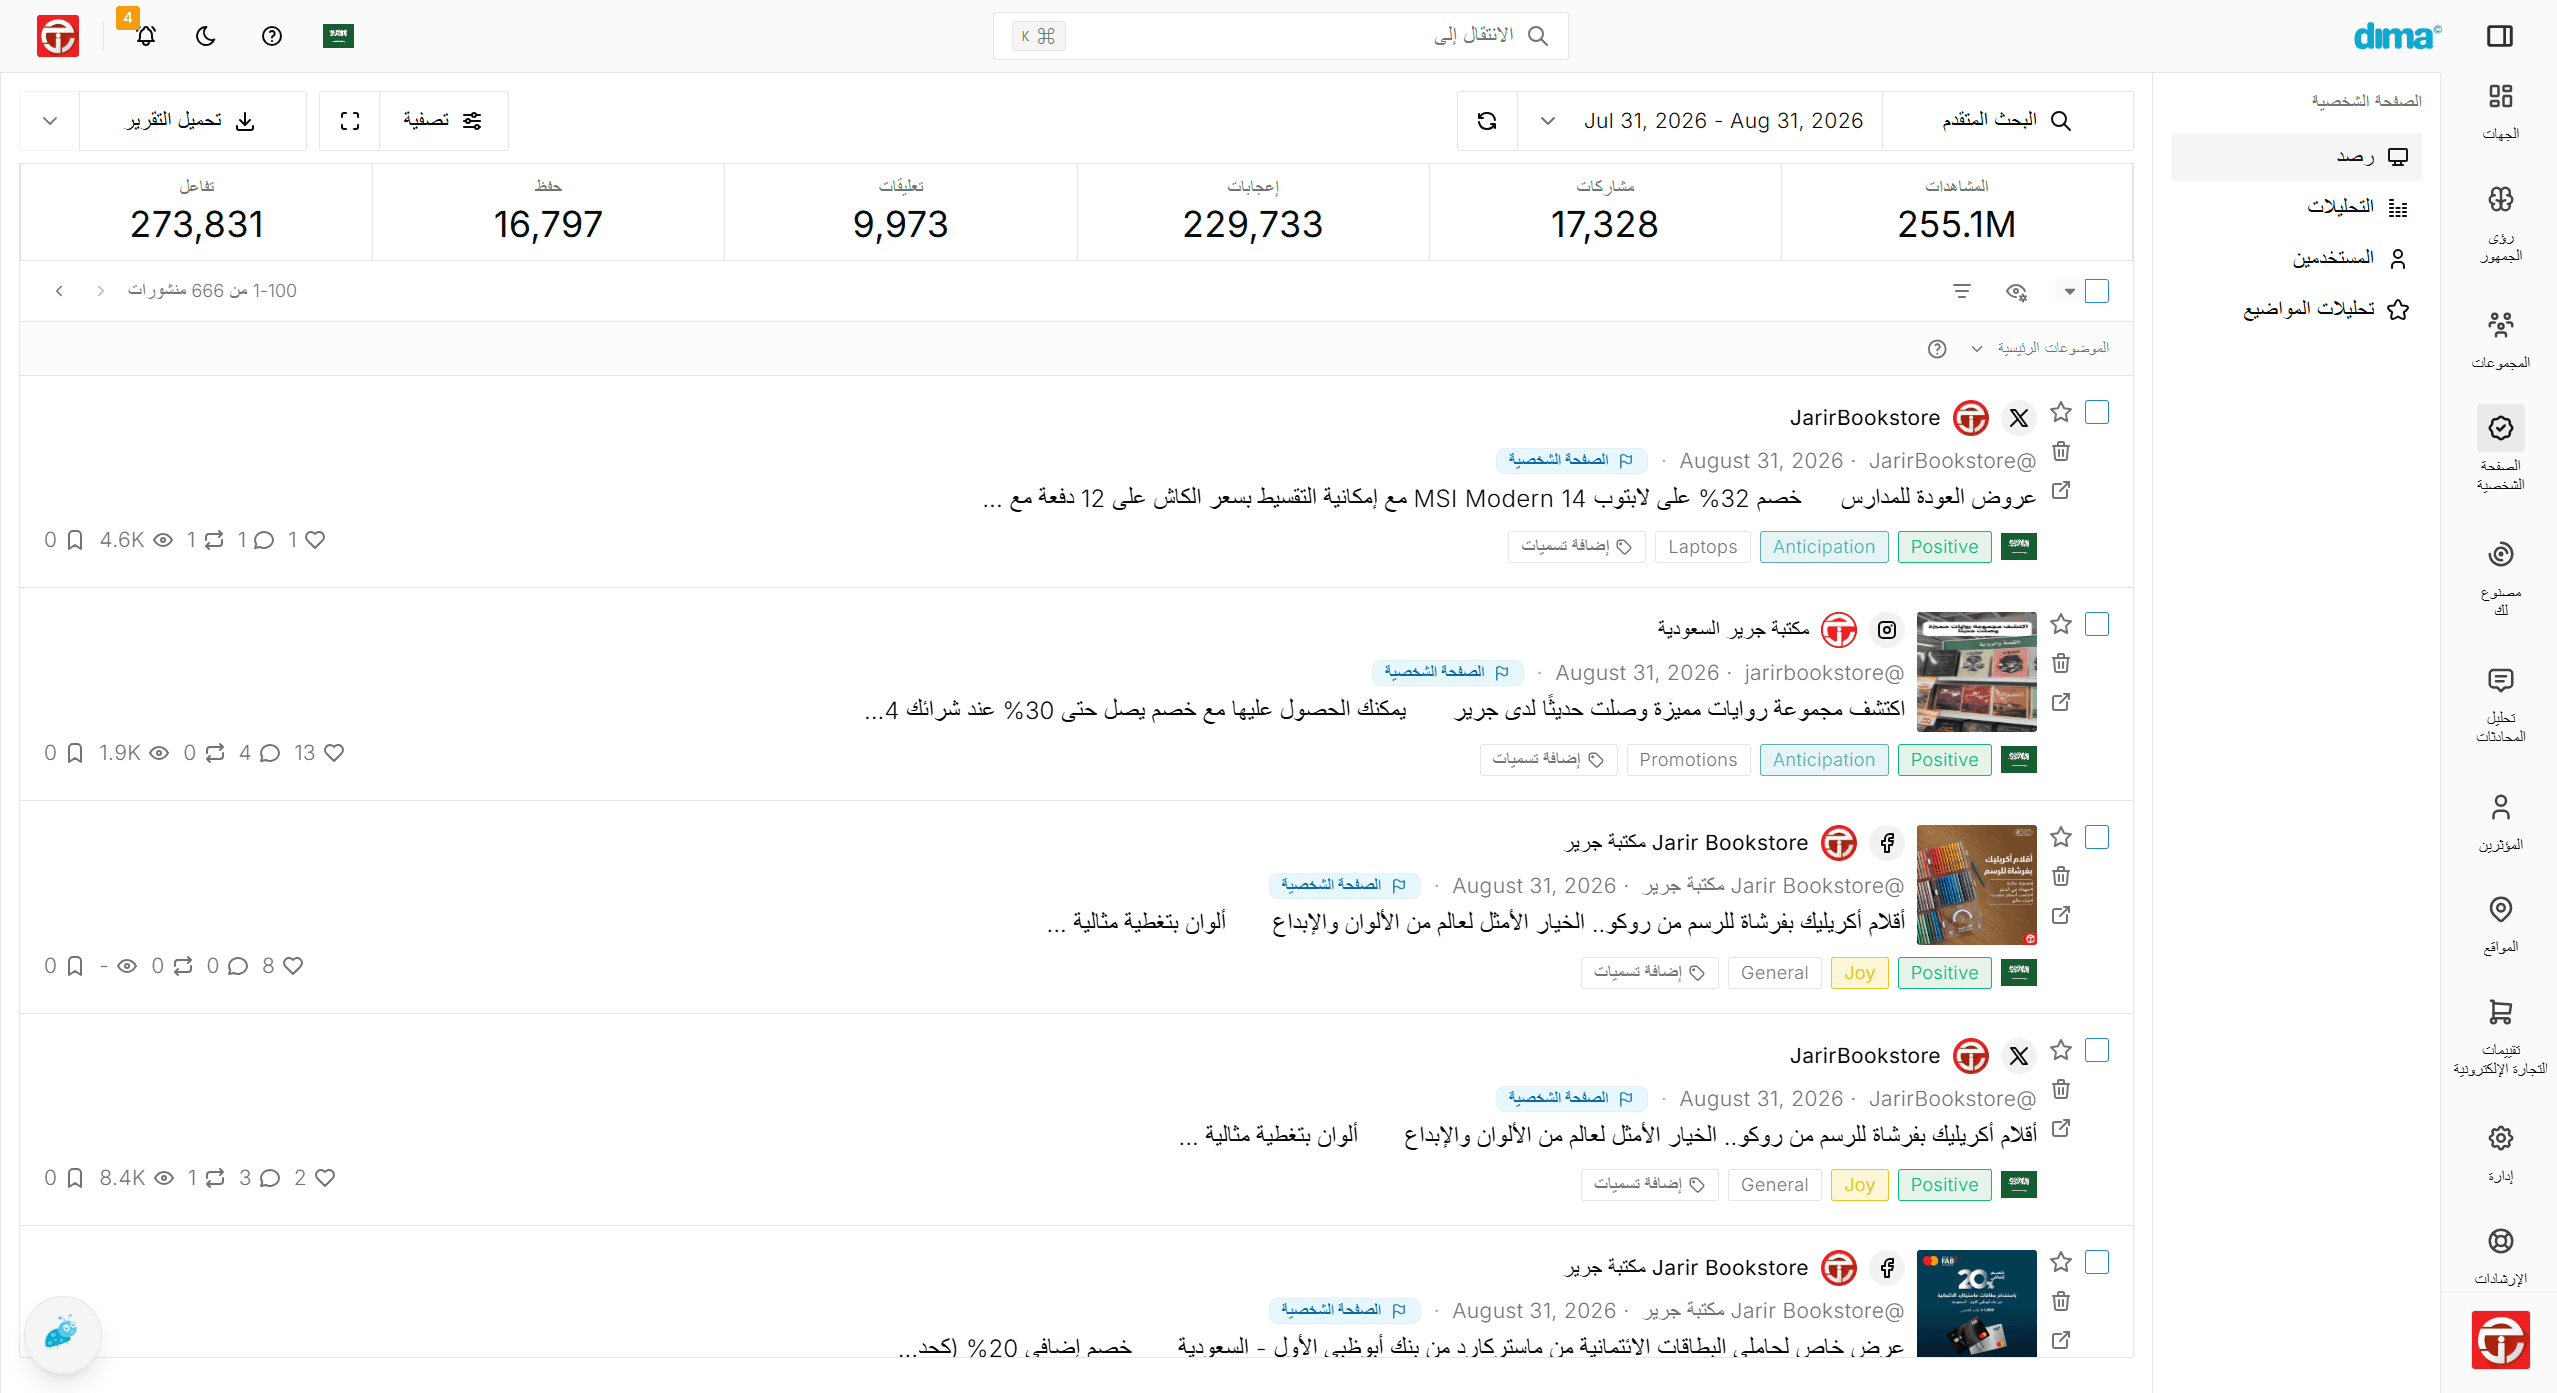The image size is (2557, 1393).
Task: Select the مكتبة جرير السعودية Instagram post checkbox
Action: pyautogui.click(x=2097, y=624)
